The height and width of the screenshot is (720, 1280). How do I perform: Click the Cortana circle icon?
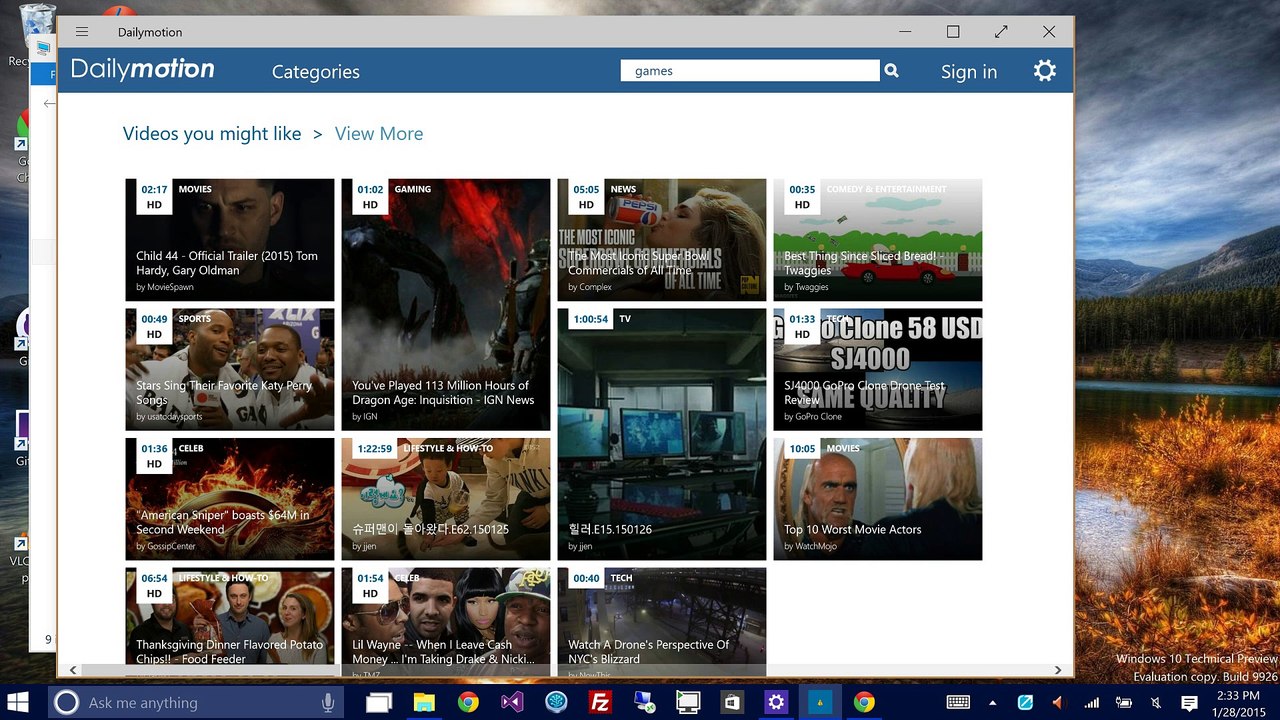66,703
